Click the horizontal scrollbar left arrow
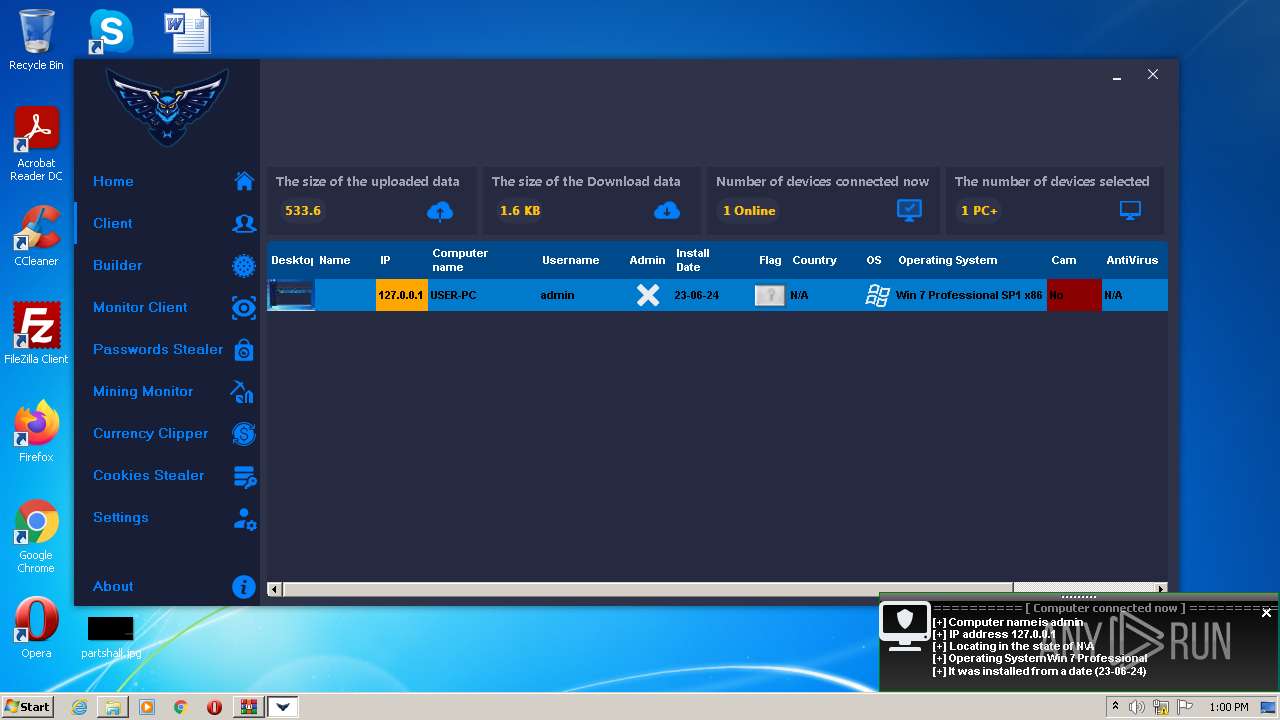The image size is (1280, 720). pos(275,589)
